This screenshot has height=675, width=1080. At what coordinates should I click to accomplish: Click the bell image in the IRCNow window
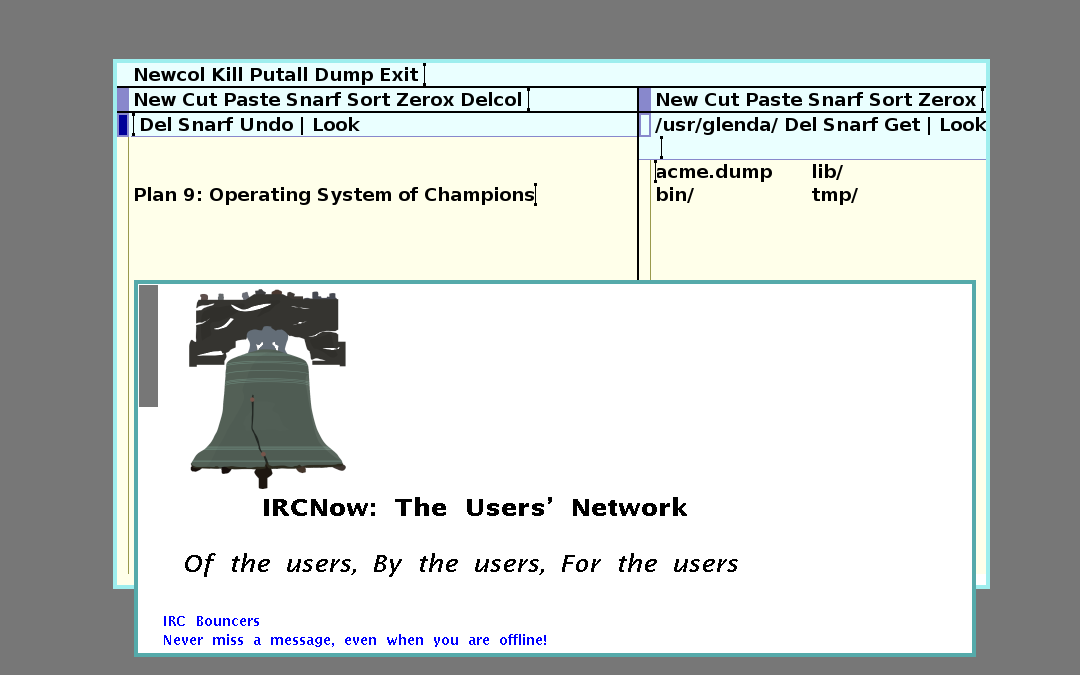click(267, 388)
